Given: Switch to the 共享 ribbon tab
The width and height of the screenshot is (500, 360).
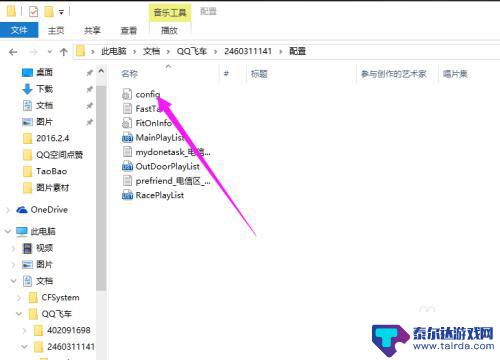Looking at the screenshot, I should (x=92, y=30).
